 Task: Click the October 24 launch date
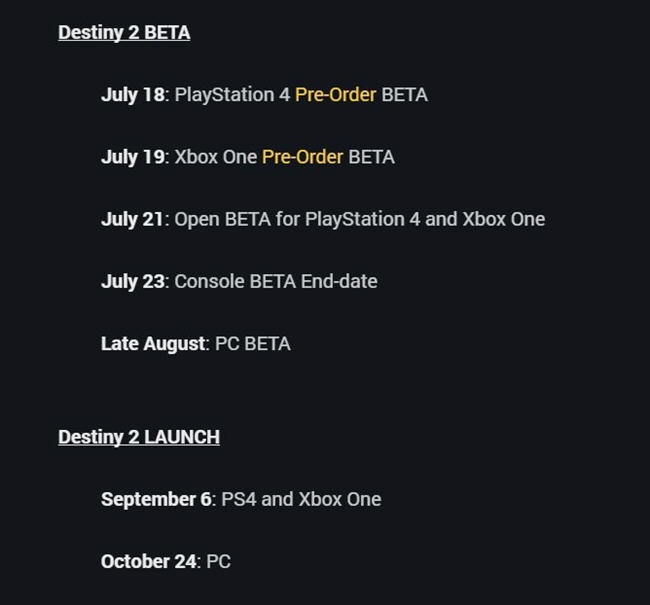pyautogui.click(x=148, y=561)
